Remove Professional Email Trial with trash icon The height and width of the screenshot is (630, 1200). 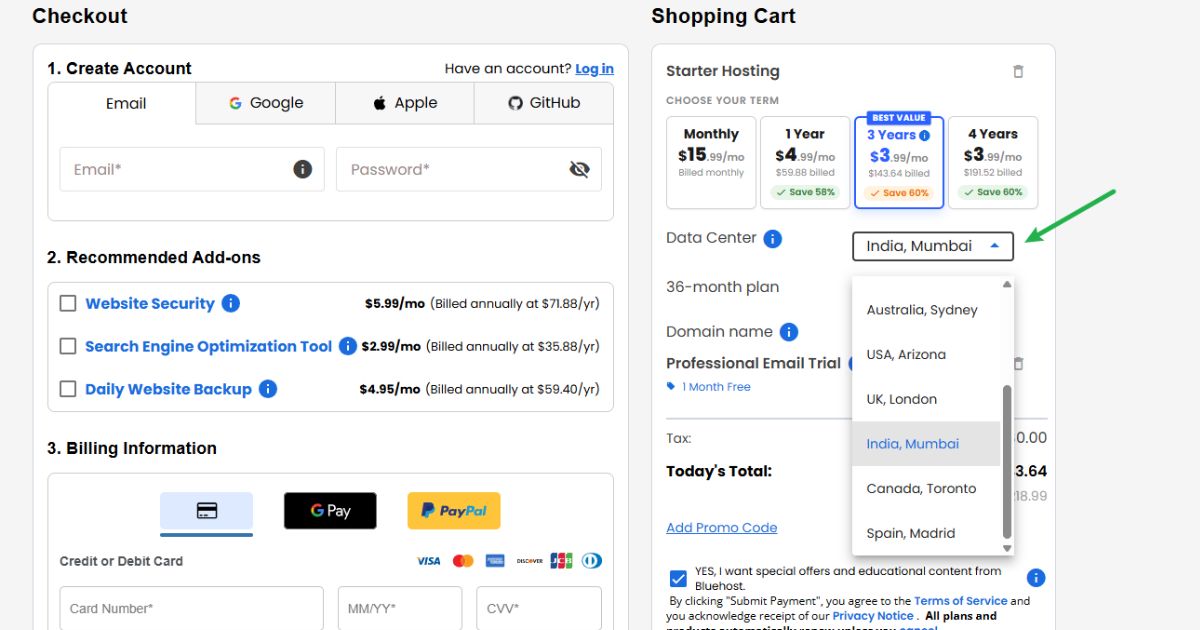pyautogui.click(x=1018, y=363)
